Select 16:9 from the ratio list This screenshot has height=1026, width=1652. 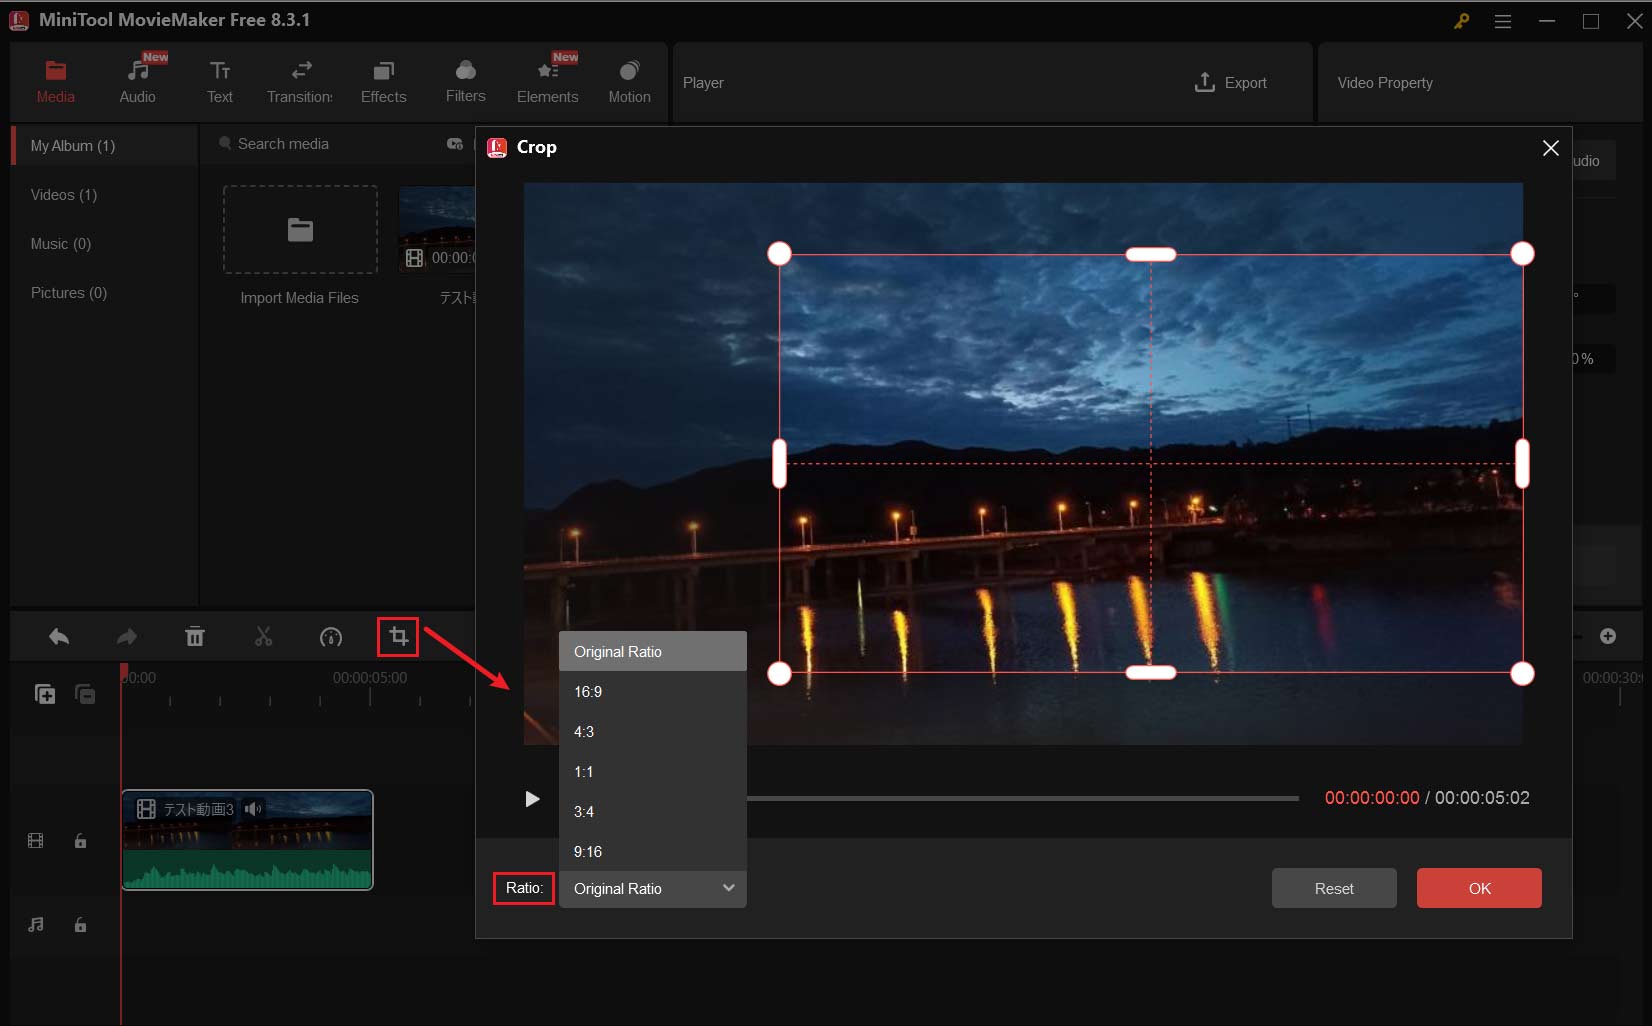click(x=588, y=692)
